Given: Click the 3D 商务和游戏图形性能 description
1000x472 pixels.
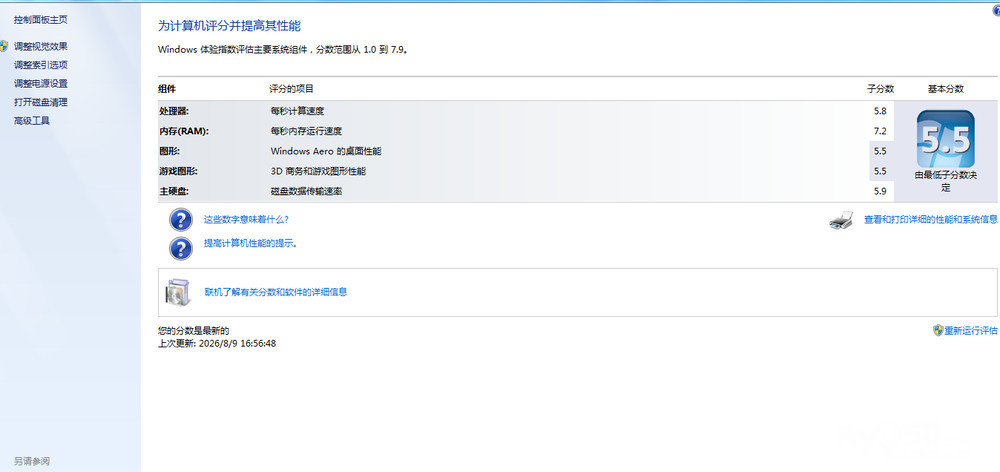Looking at the screenshot, I should coord(318,172).
